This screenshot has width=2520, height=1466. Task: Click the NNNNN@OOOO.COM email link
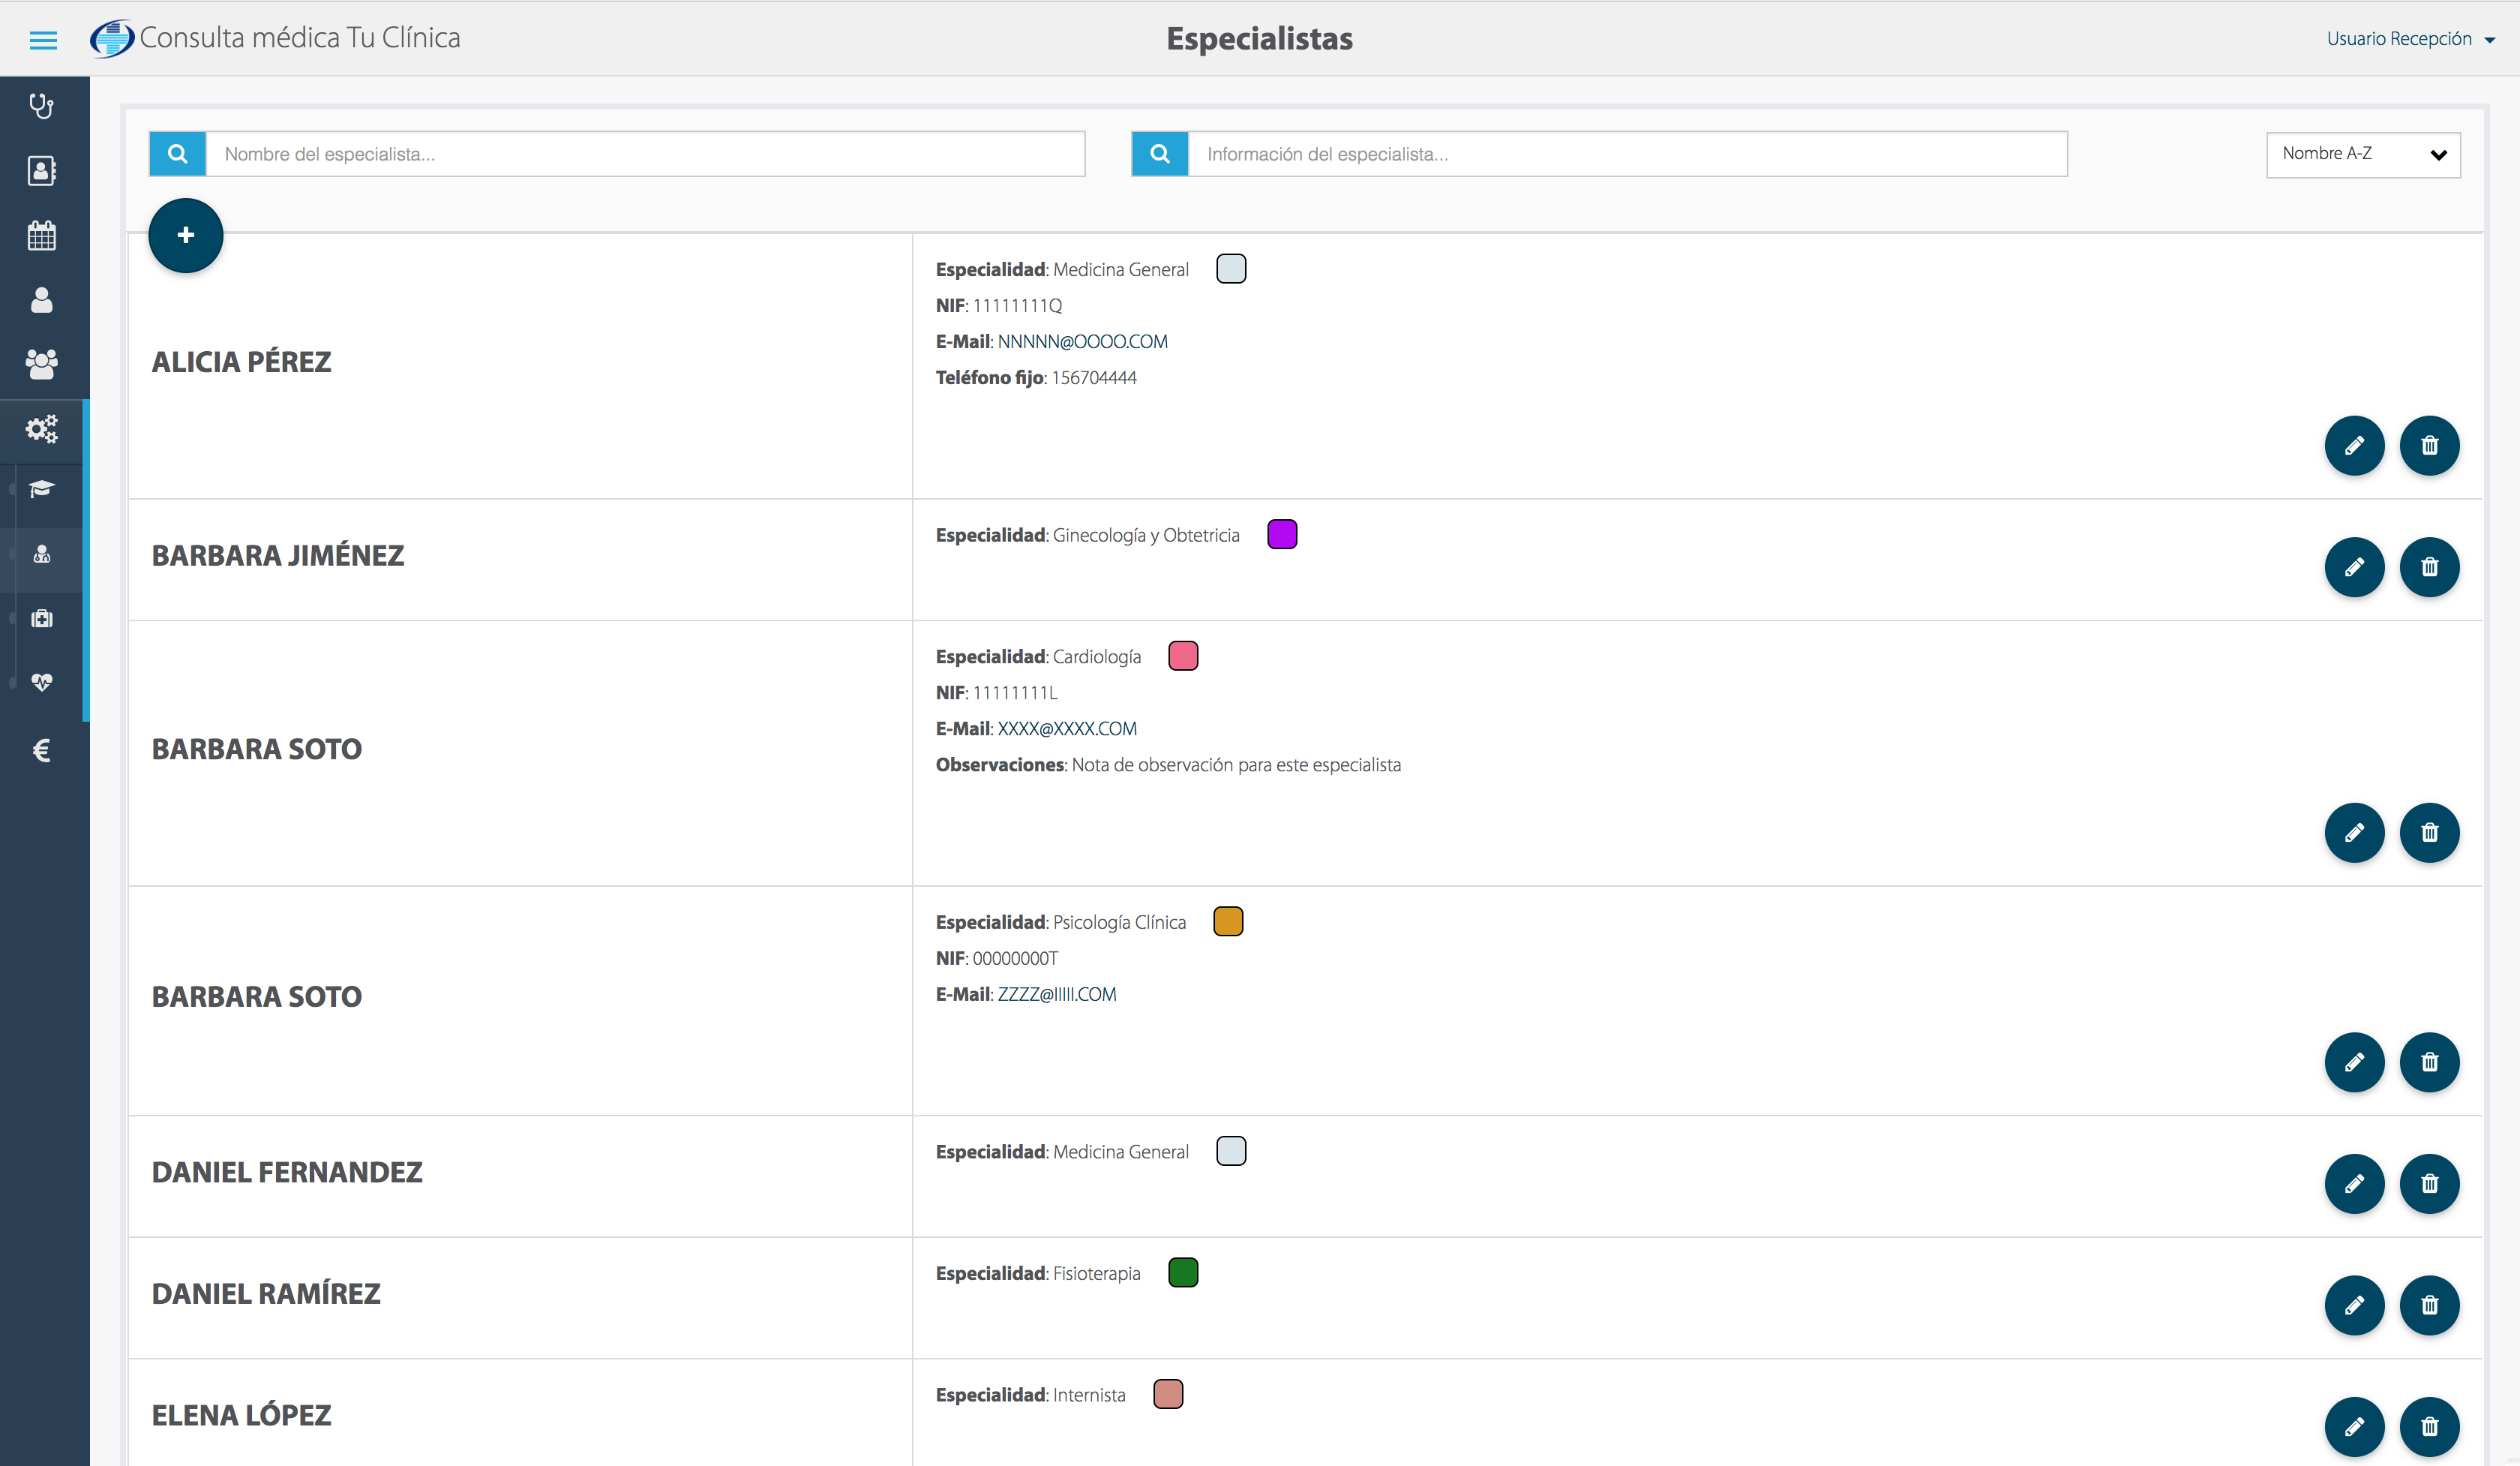[1082, 342]
